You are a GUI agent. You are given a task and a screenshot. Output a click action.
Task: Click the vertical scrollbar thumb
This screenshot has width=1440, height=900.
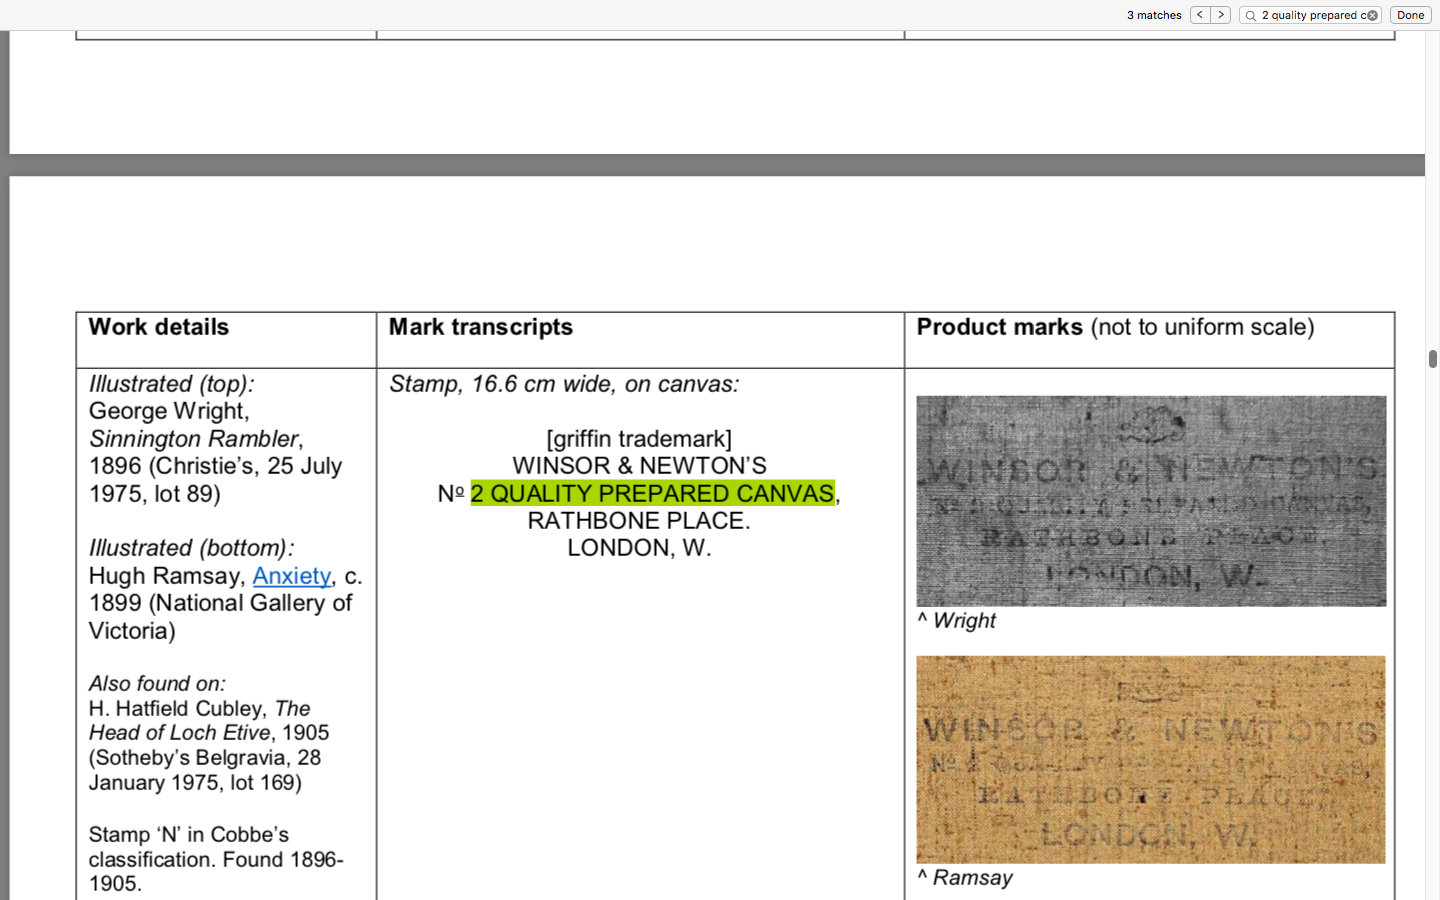pos(1432,359)
